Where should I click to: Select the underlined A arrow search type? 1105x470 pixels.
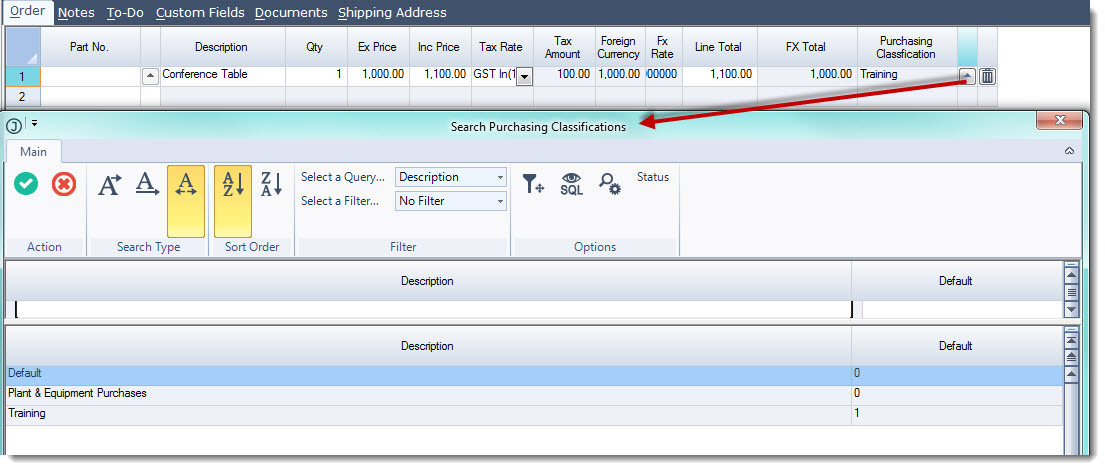point(147,185)
